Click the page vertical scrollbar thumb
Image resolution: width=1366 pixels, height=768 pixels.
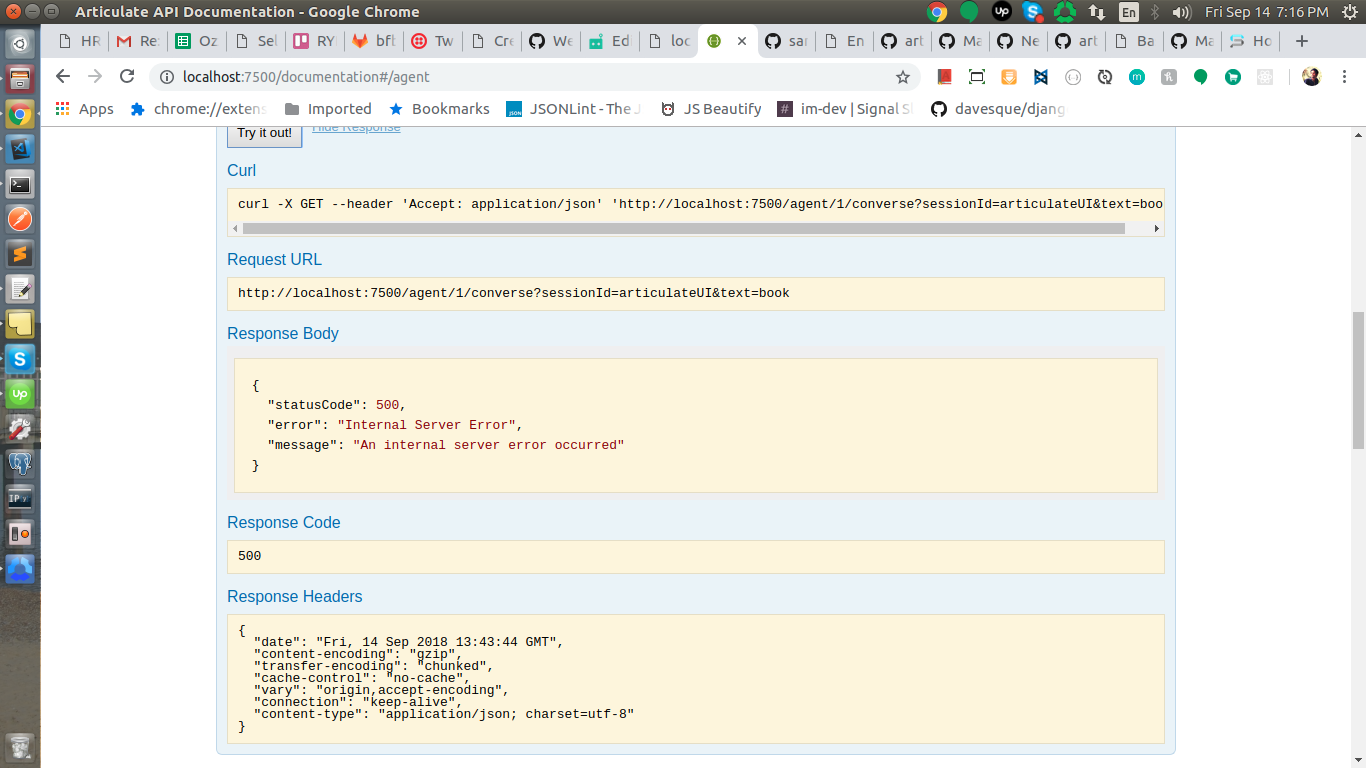(x=1358, y=380)
